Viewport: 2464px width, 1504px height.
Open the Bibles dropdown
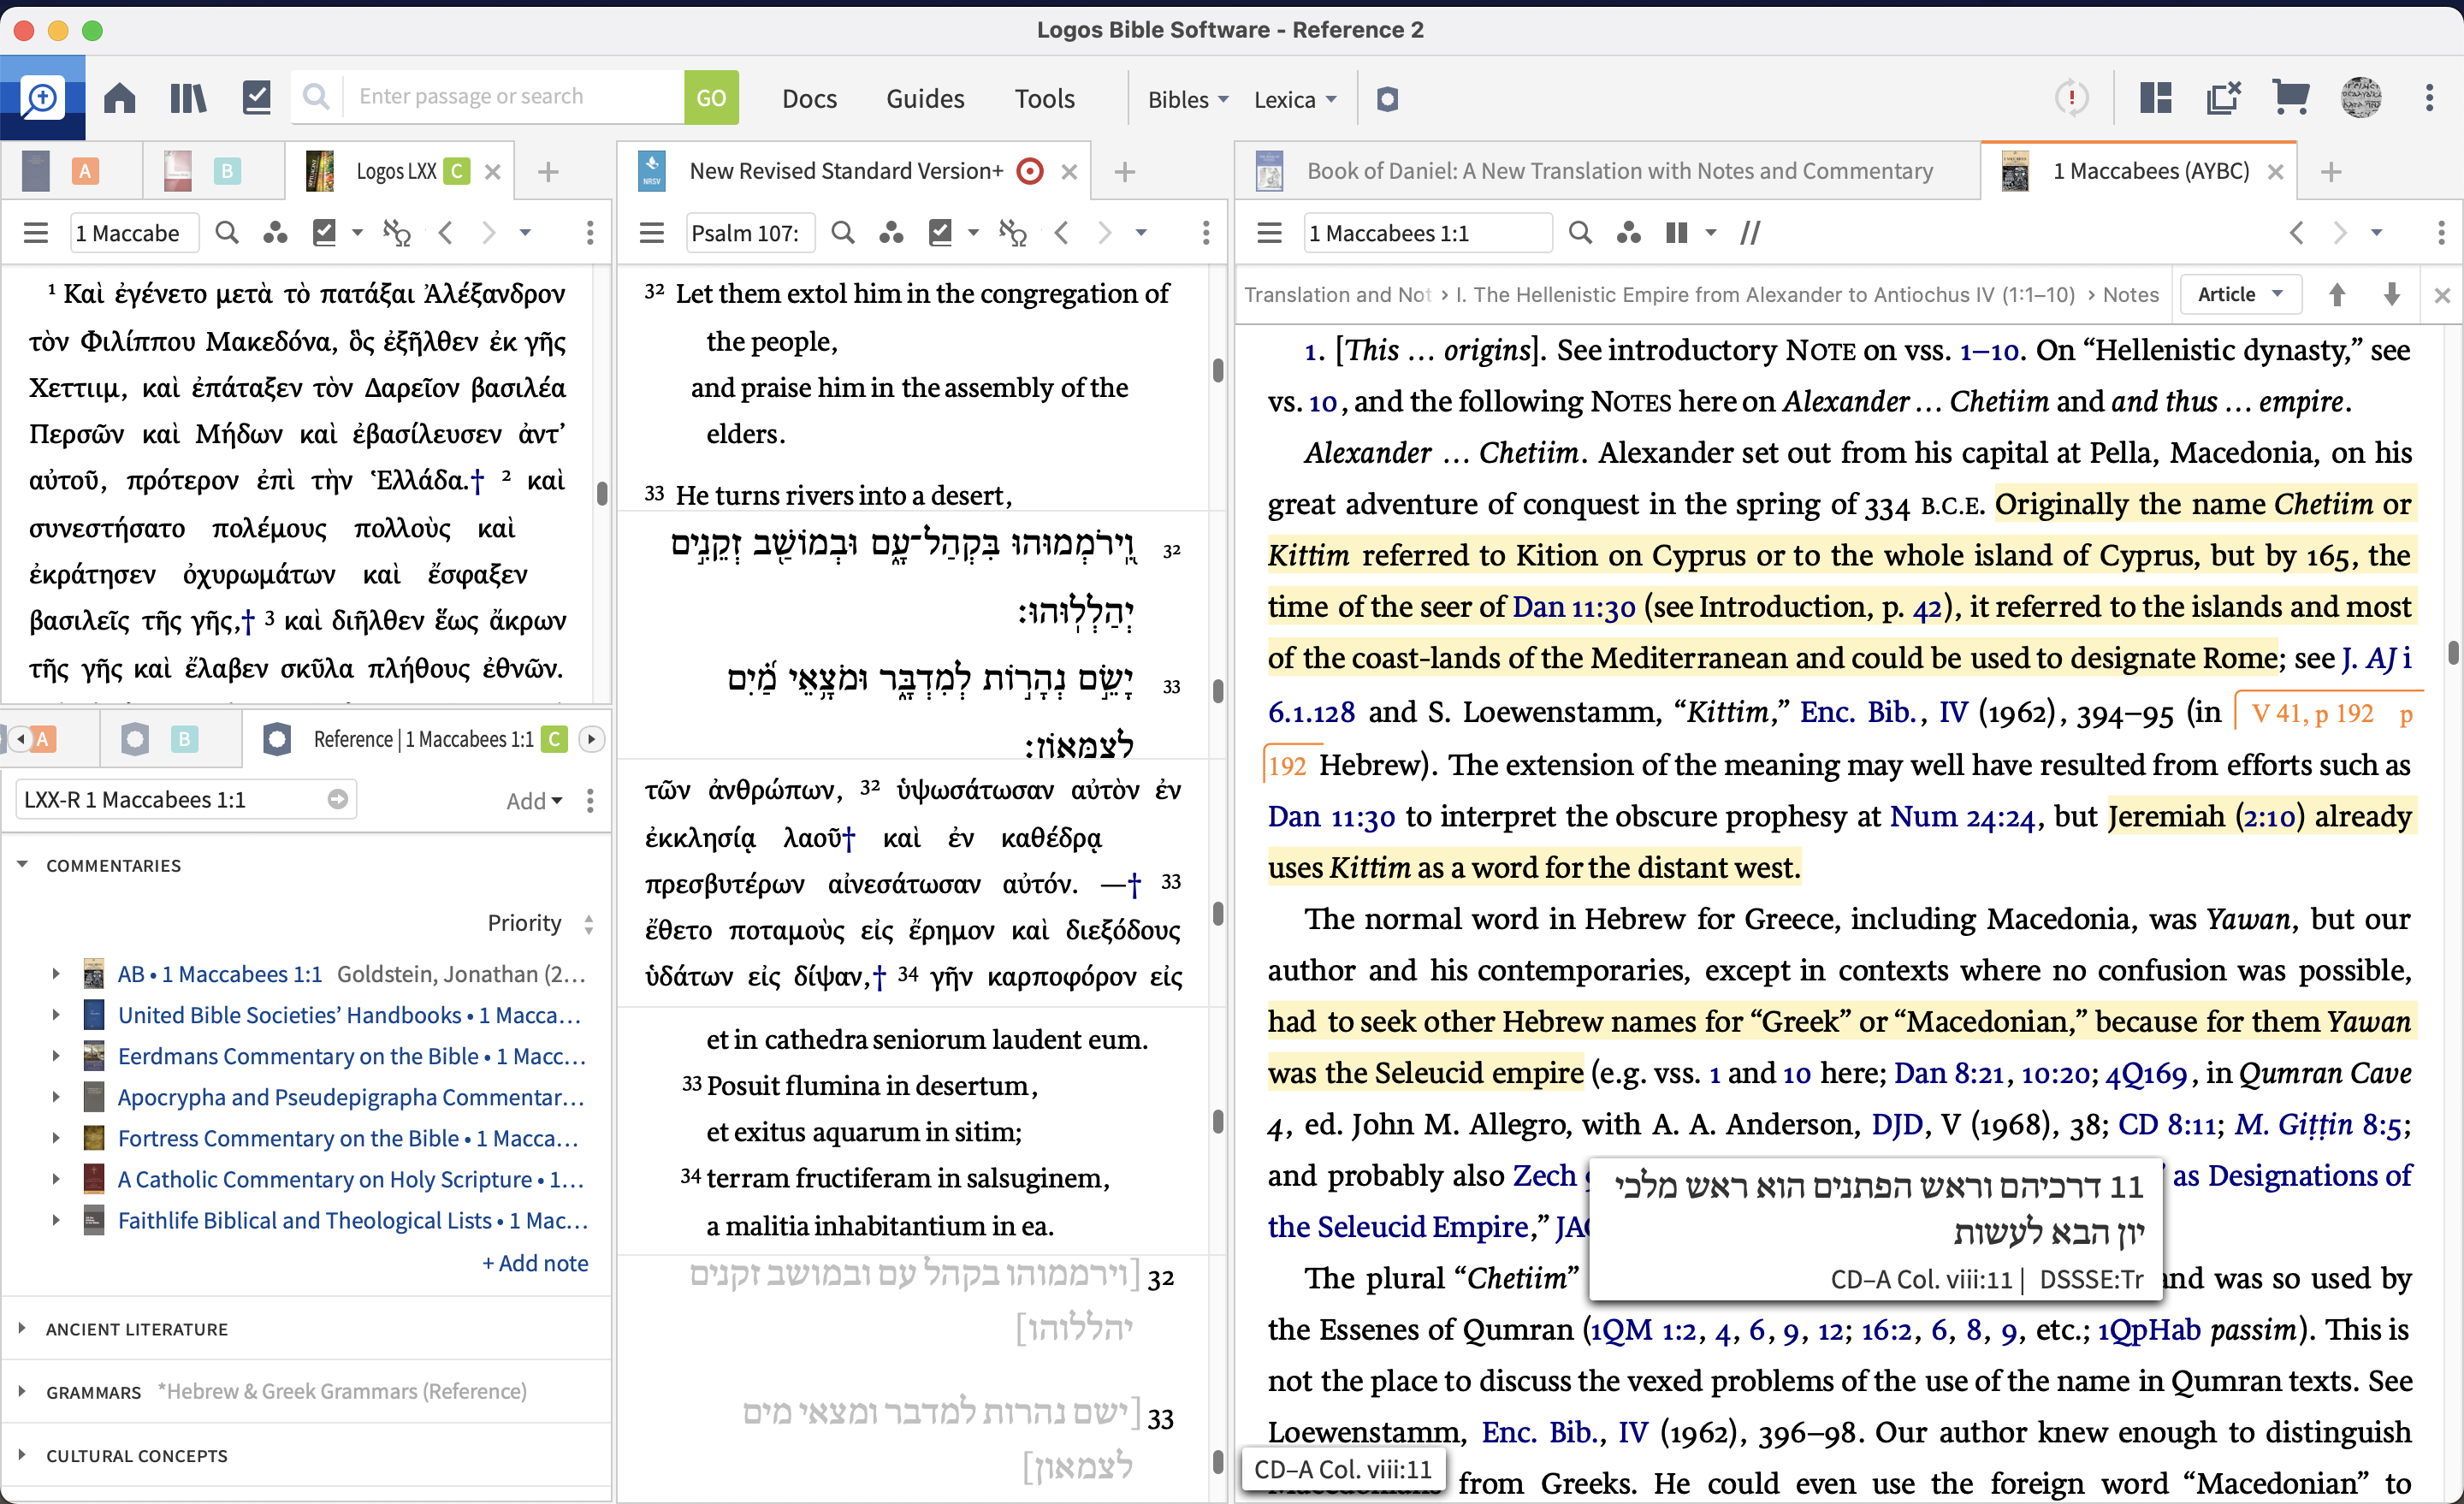(1188, 99)
